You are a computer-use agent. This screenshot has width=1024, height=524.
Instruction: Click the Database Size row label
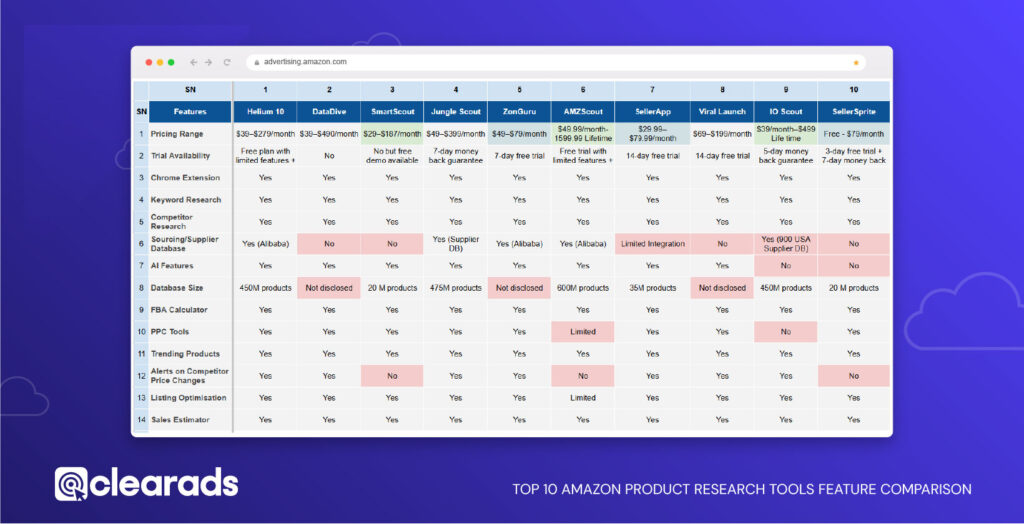190,287
